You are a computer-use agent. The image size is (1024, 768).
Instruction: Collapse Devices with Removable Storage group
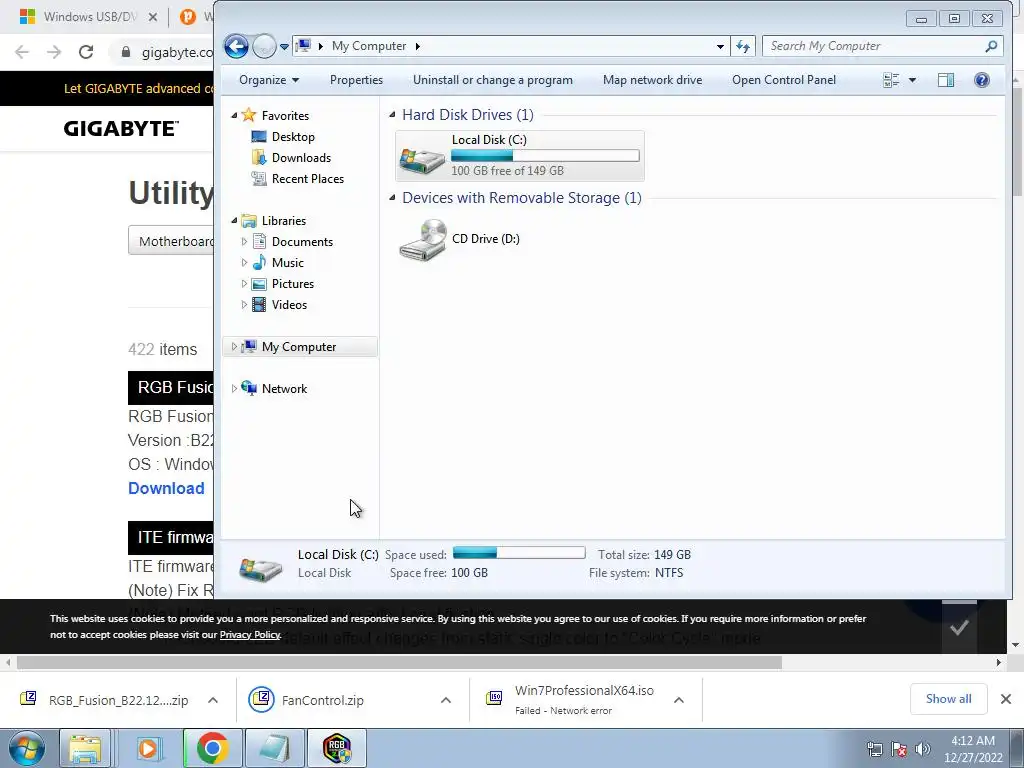[392, 198]
